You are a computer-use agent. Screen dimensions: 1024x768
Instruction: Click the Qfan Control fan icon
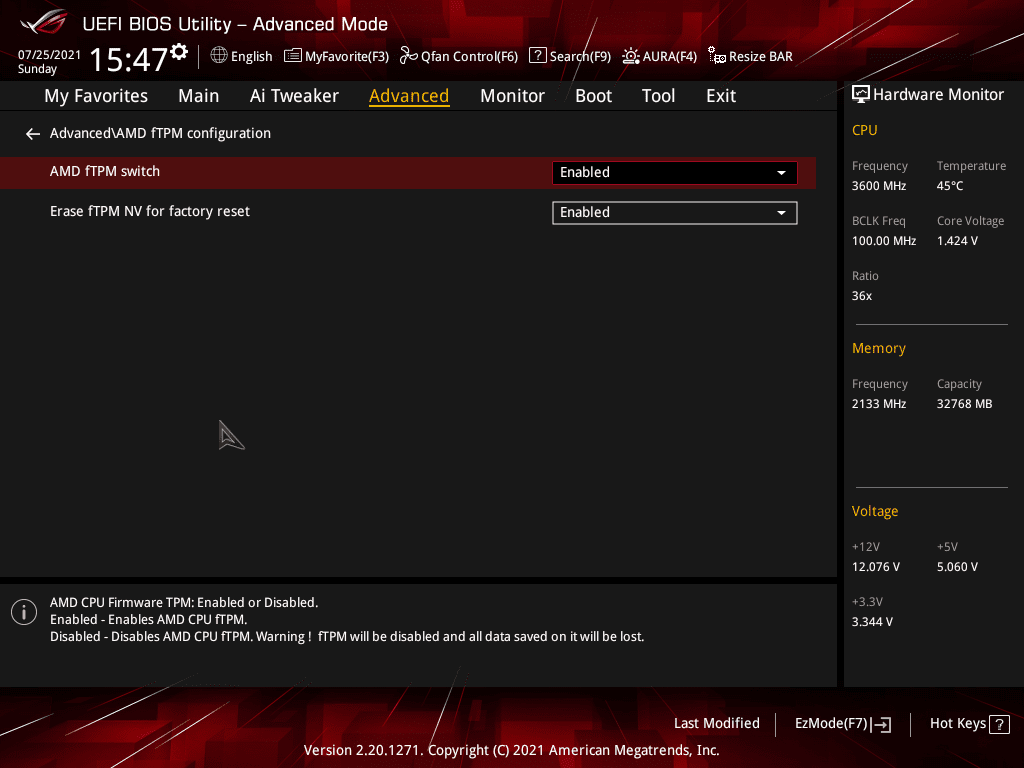coord(408,56)
